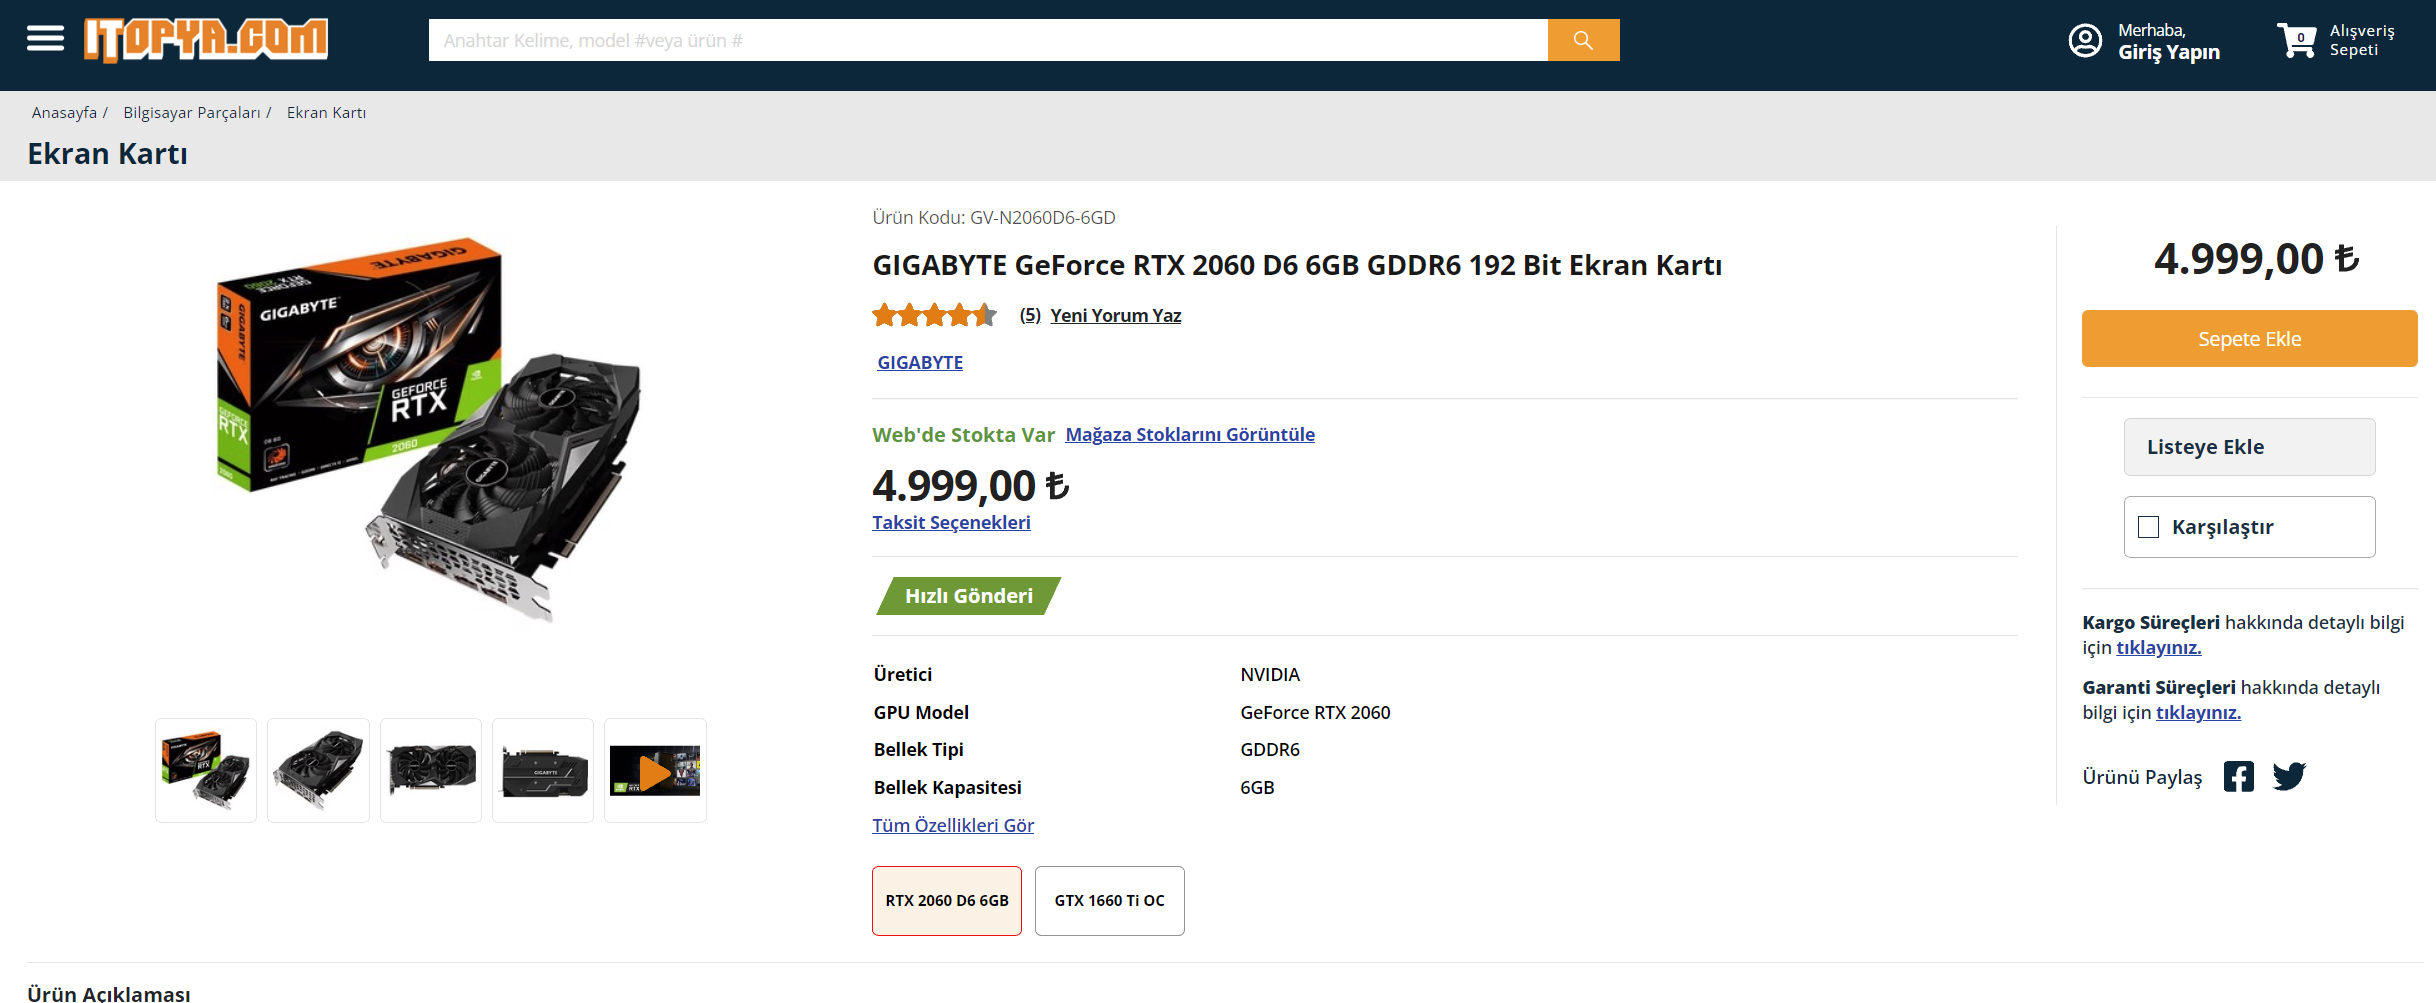Click the GDDR6 memory type value
This screenshot has width=2436, height=1003.
(x=1270, y=750)
